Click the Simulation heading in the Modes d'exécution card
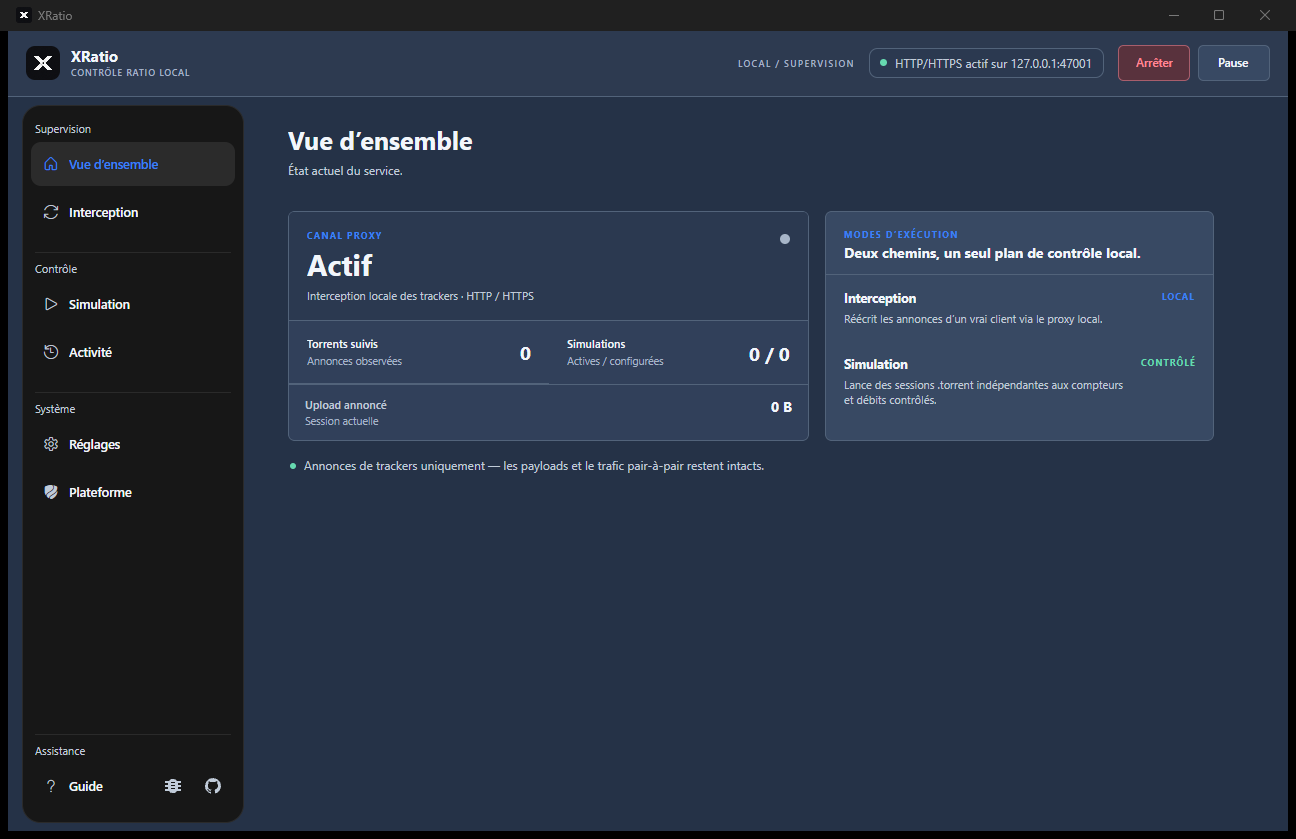The width and height of the screenshot is (1296, 839). (x=876, y=364)
